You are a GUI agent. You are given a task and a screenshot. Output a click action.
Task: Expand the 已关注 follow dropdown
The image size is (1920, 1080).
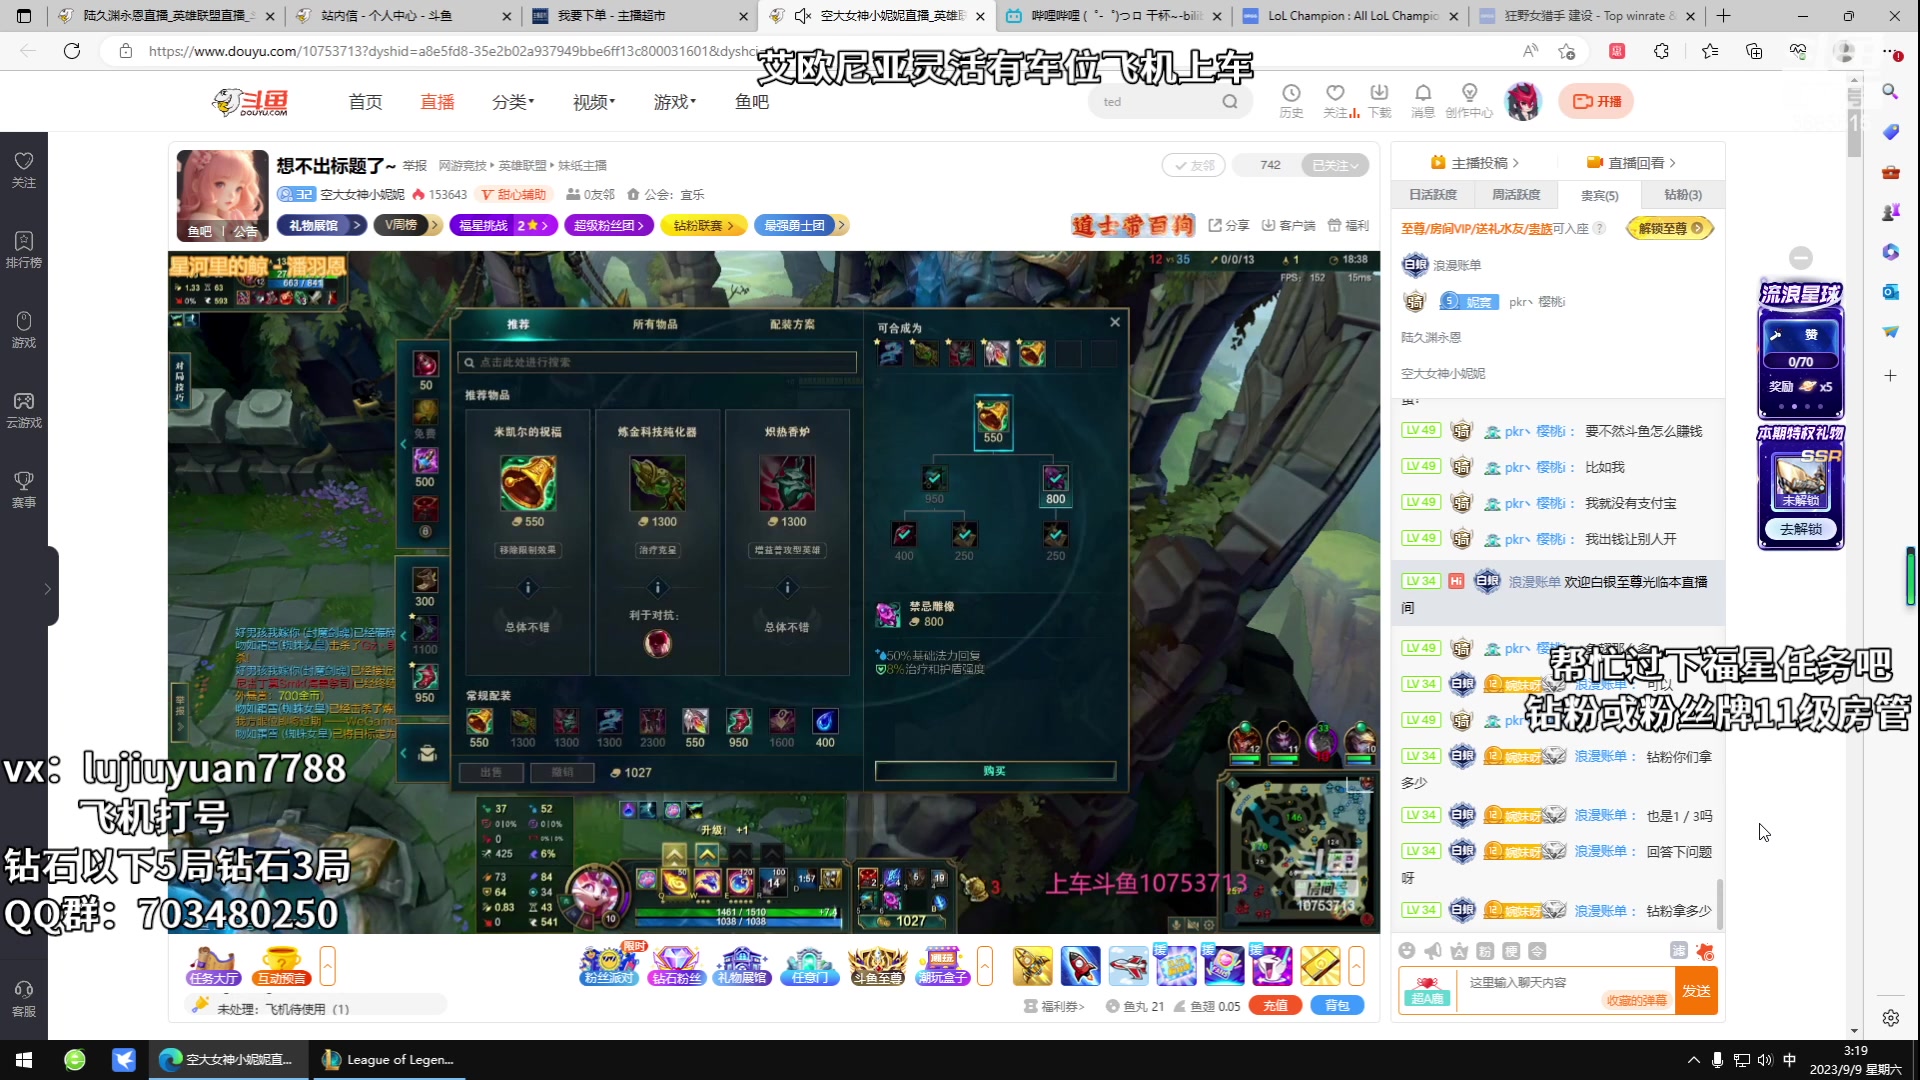[1336, 165]
